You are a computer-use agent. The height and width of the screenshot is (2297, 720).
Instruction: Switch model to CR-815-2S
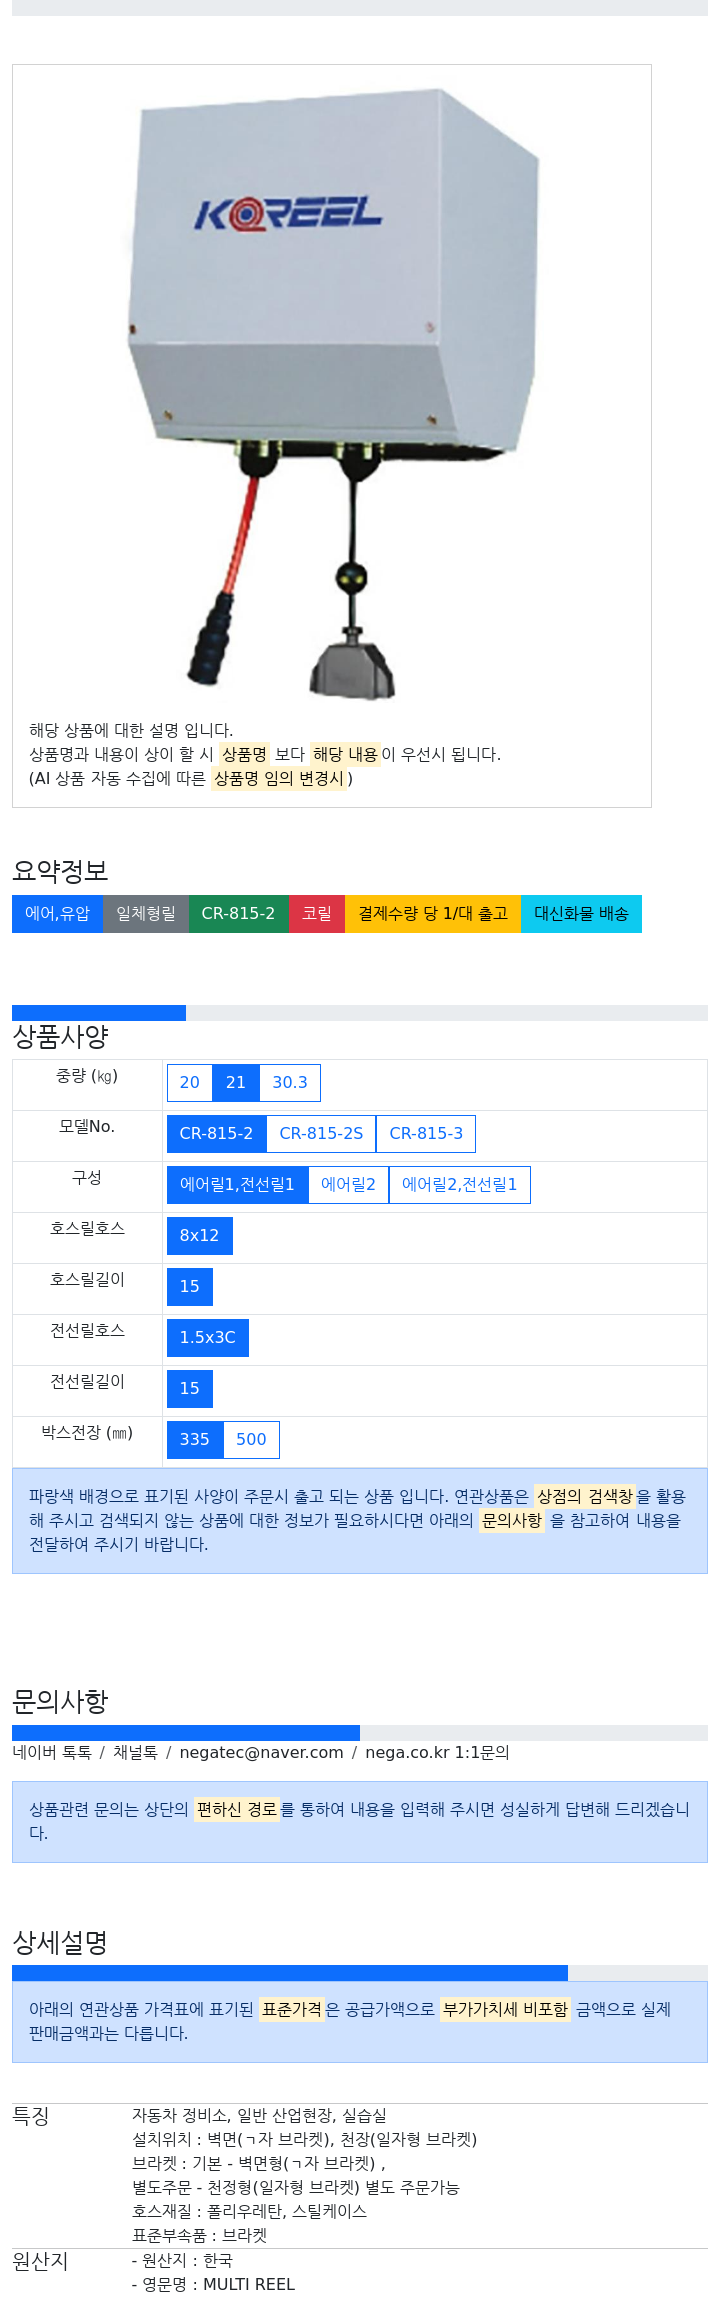(321, 1134)
